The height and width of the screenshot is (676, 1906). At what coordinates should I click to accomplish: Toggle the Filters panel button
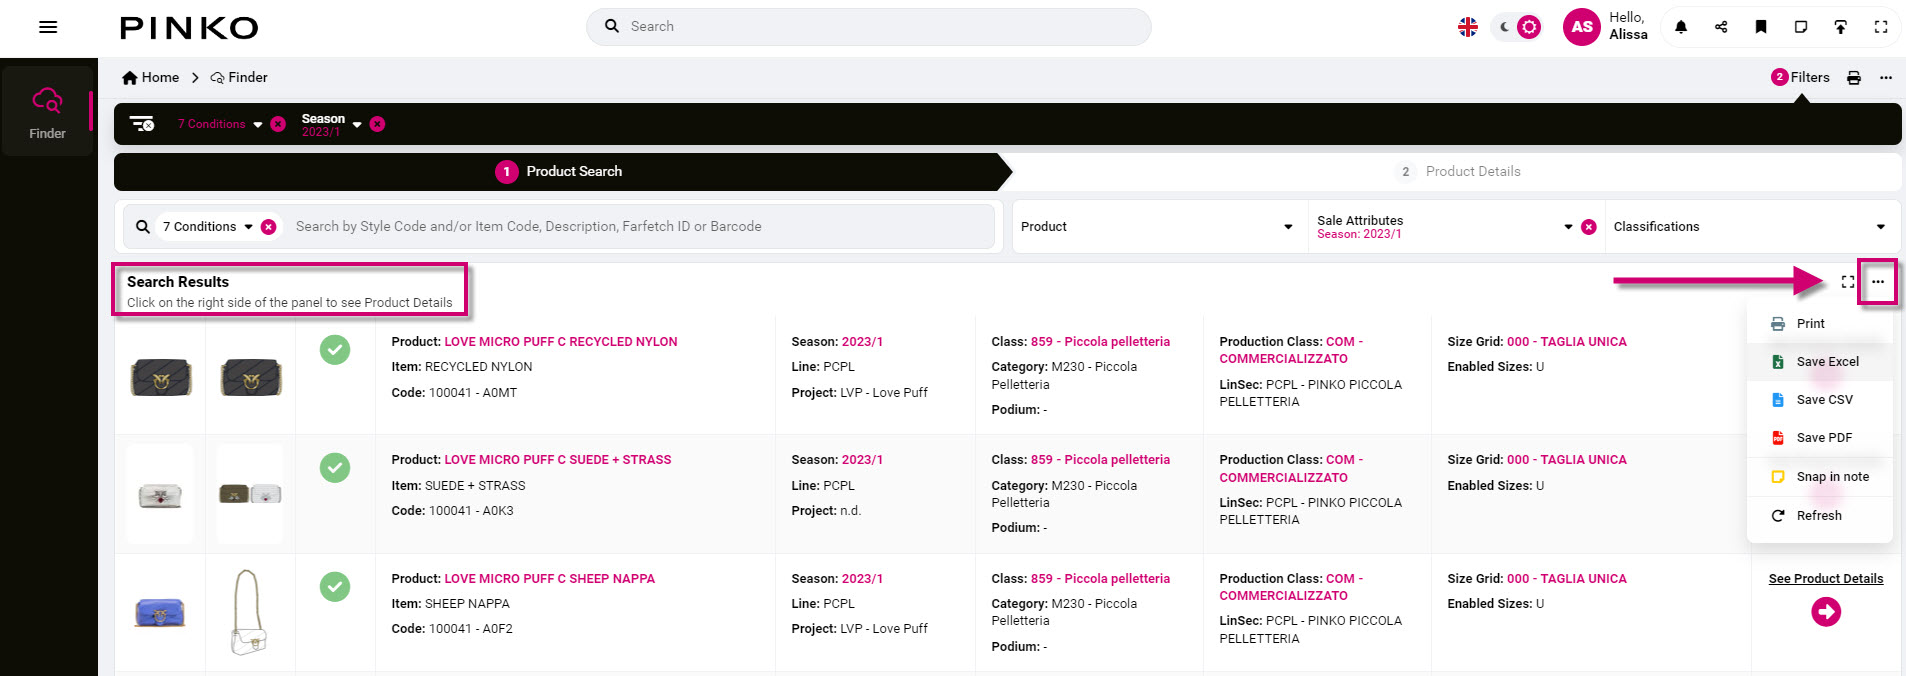[x=1800, y=77]
